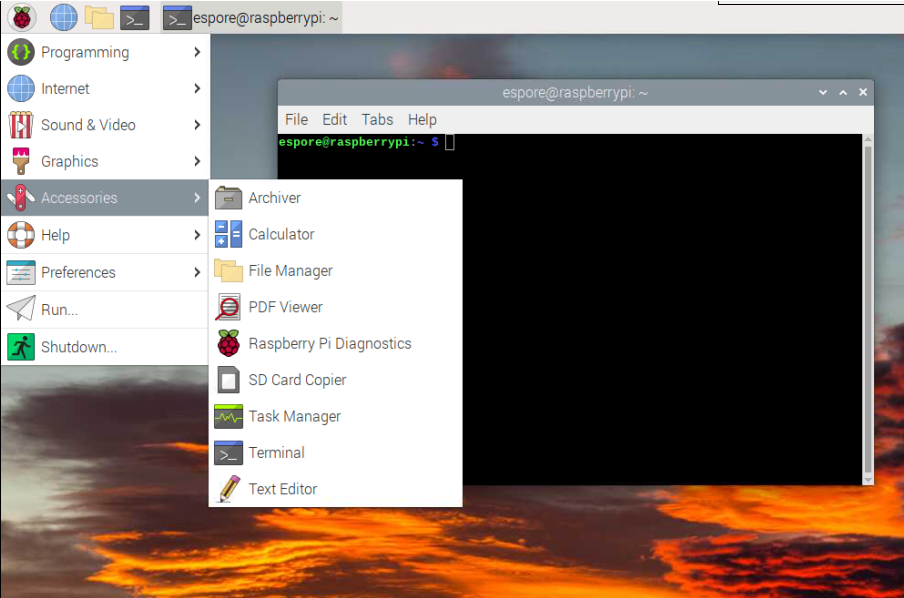Expand the Graphics submenu arrow
The height and width of the screenshot is (598, 904).
(x=197, y=161)
